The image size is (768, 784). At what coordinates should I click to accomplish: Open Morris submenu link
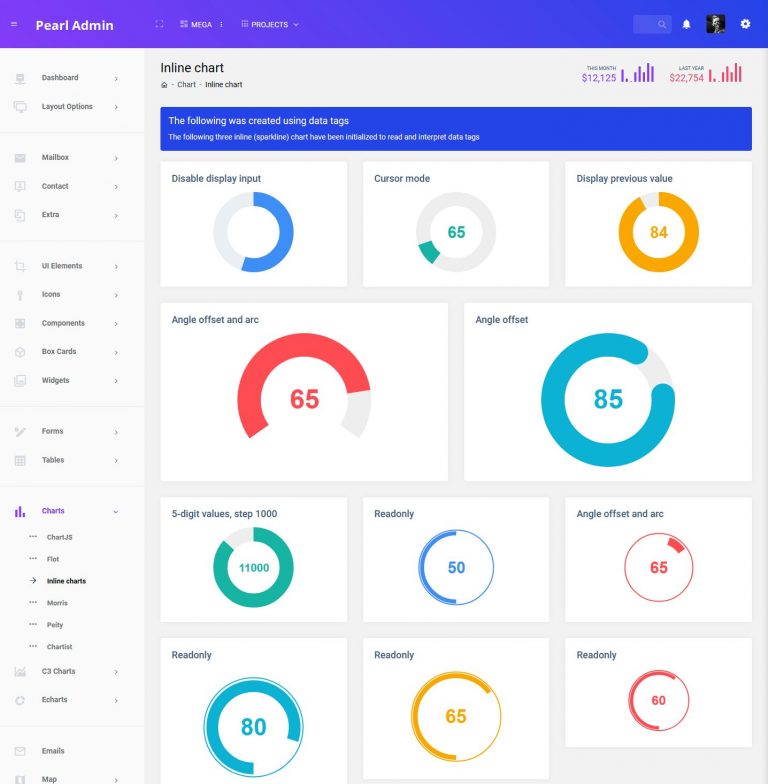tap(57, 603)
